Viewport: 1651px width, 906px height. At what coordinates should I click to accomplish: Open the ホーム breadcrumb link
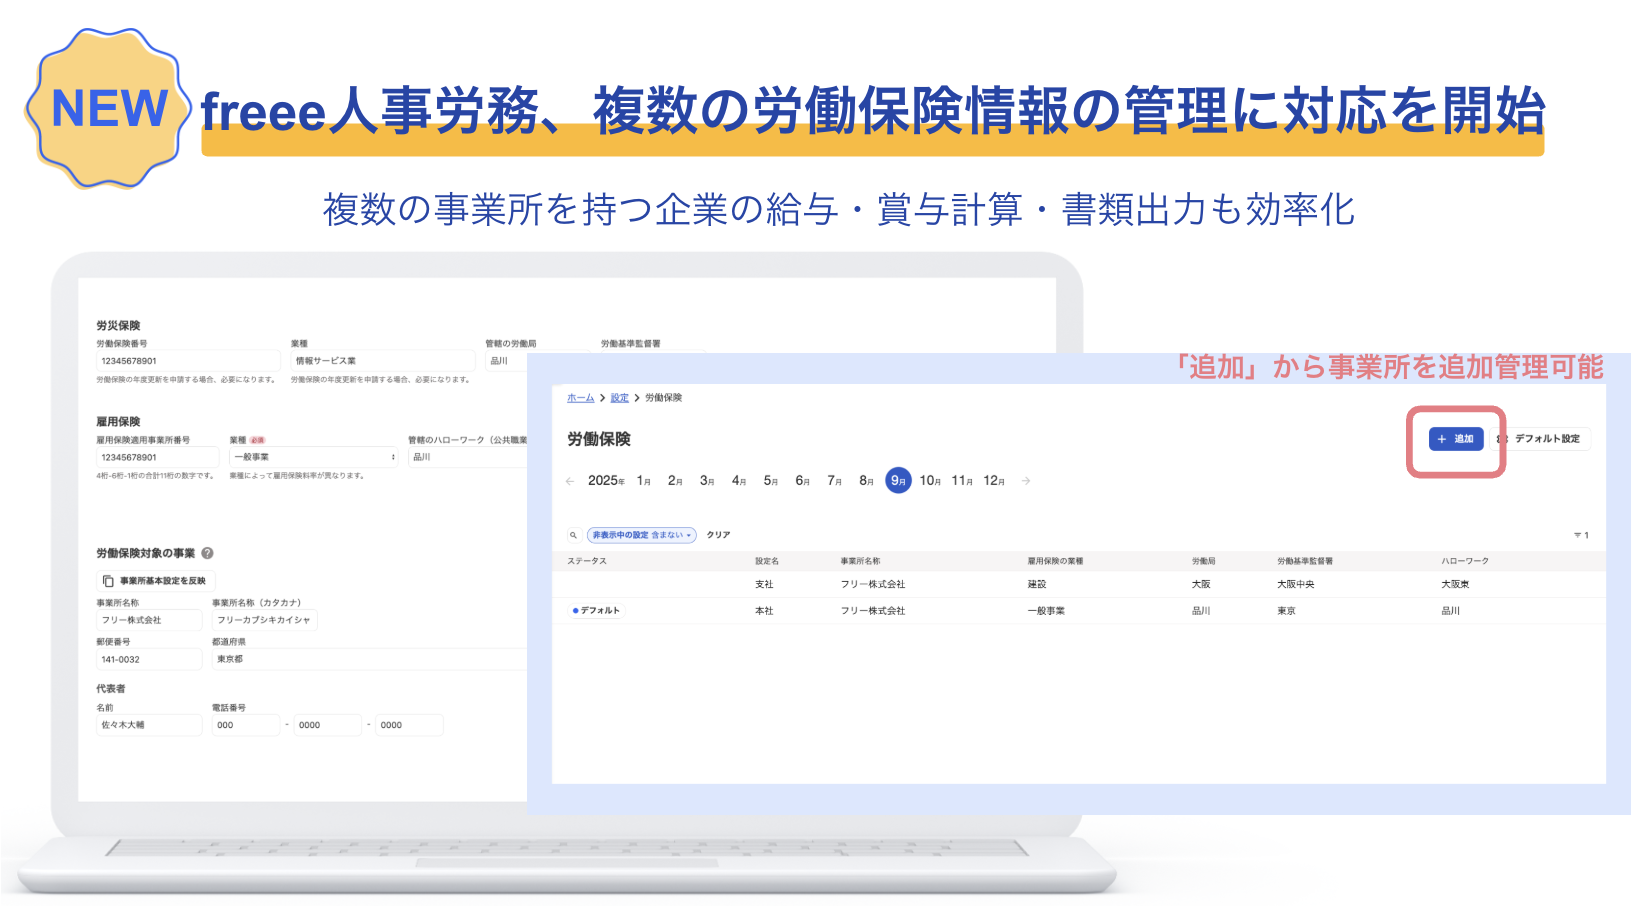pyautogui.click(x=580, y=397)
